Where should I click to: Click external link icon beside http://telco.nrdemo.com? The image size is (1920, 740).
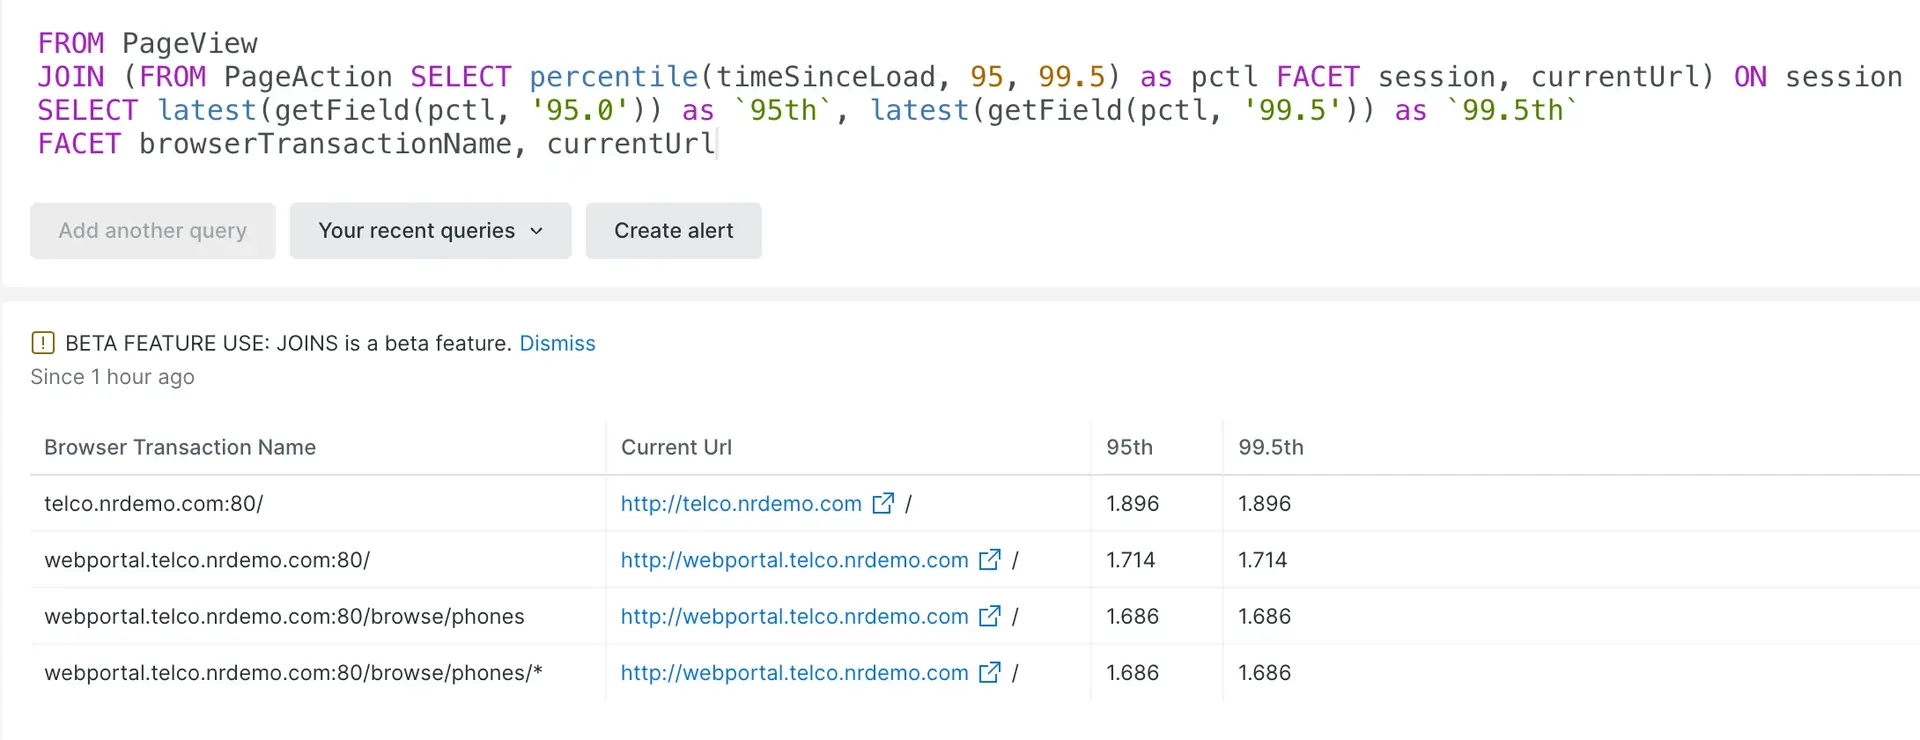[883, 503]
